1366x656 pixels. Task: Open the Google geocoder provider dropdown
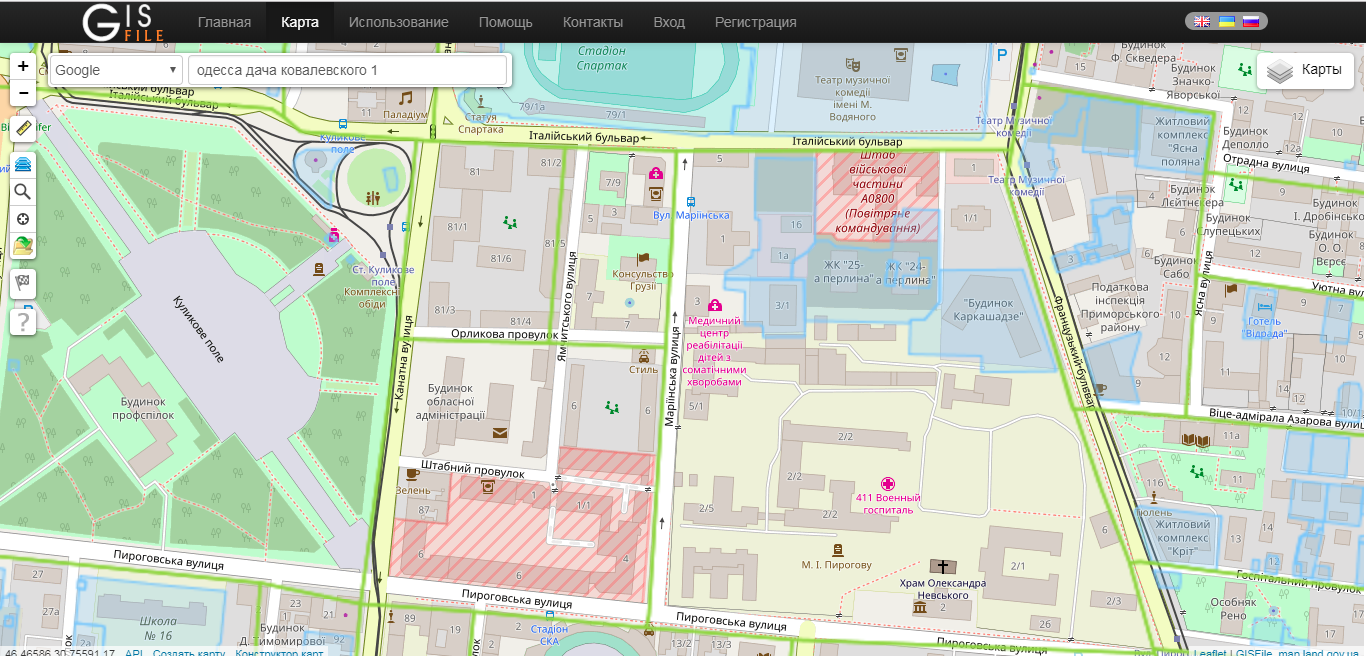tap(116, 70)
